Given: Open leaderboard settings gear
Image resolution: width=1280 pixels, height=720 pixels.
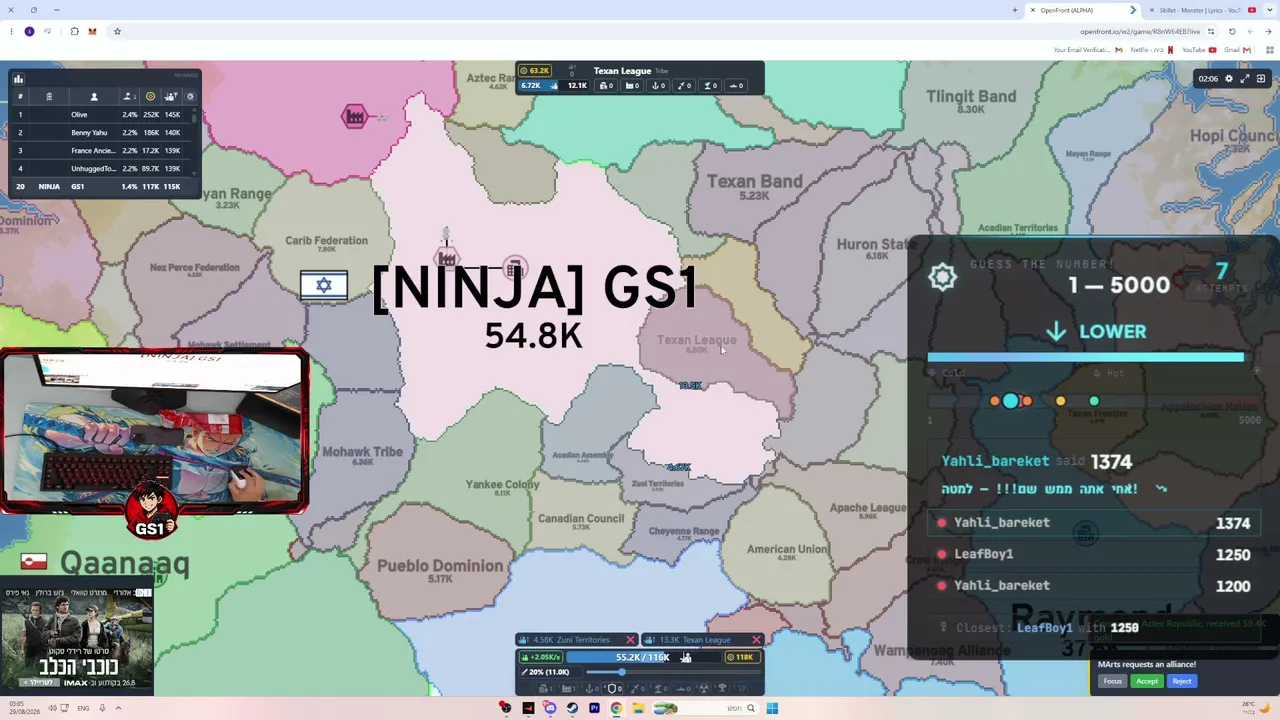Looking at the screenshot, I should tap(190, 97).
